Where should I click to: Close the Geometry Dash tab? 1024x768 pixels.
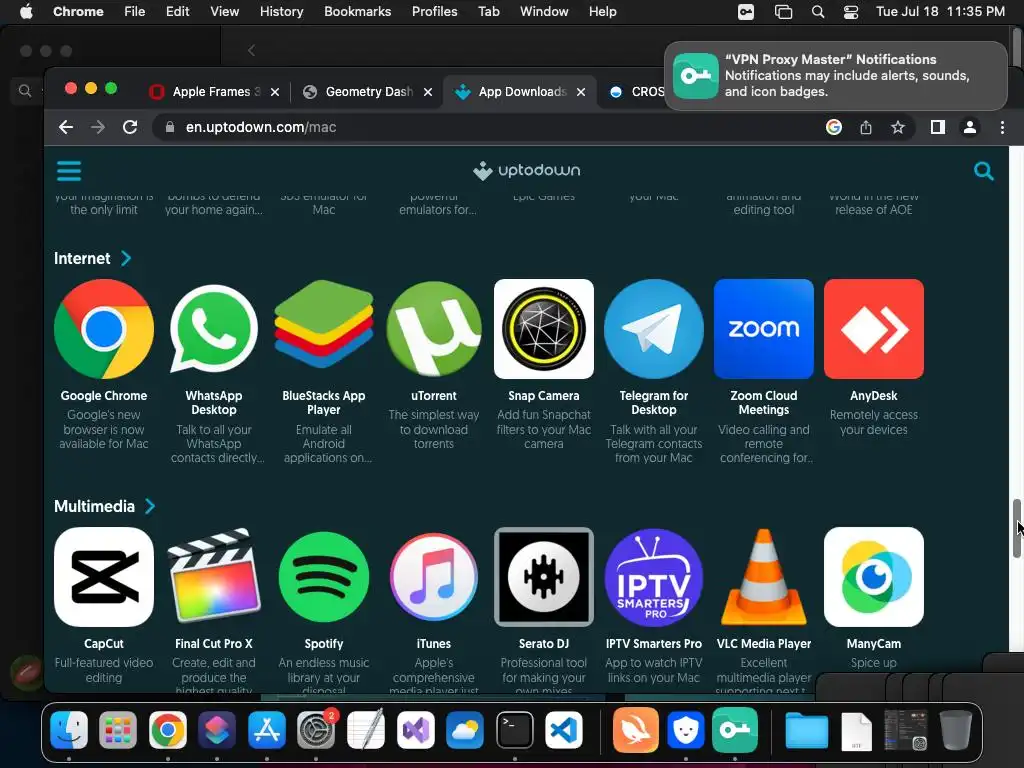pyautogui.click(x=428, y=92)
